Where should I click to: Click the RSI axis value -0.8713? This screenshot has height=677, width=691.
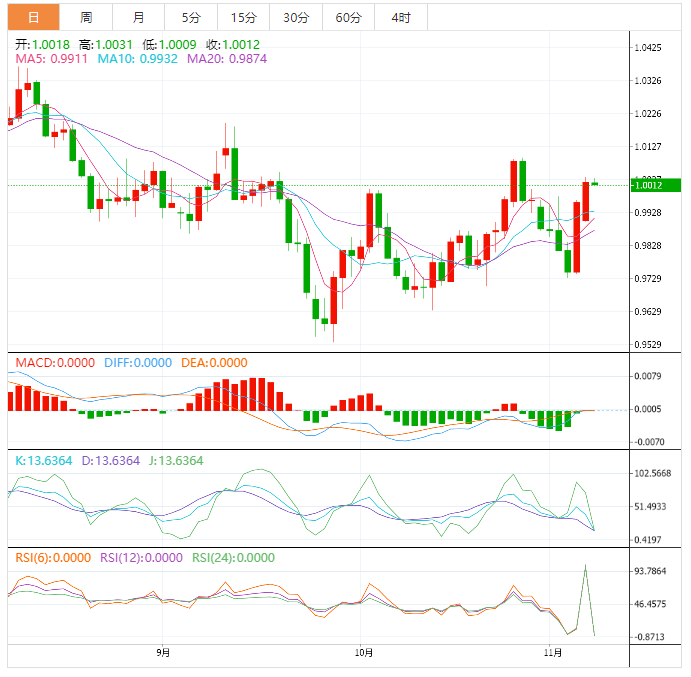649,637
